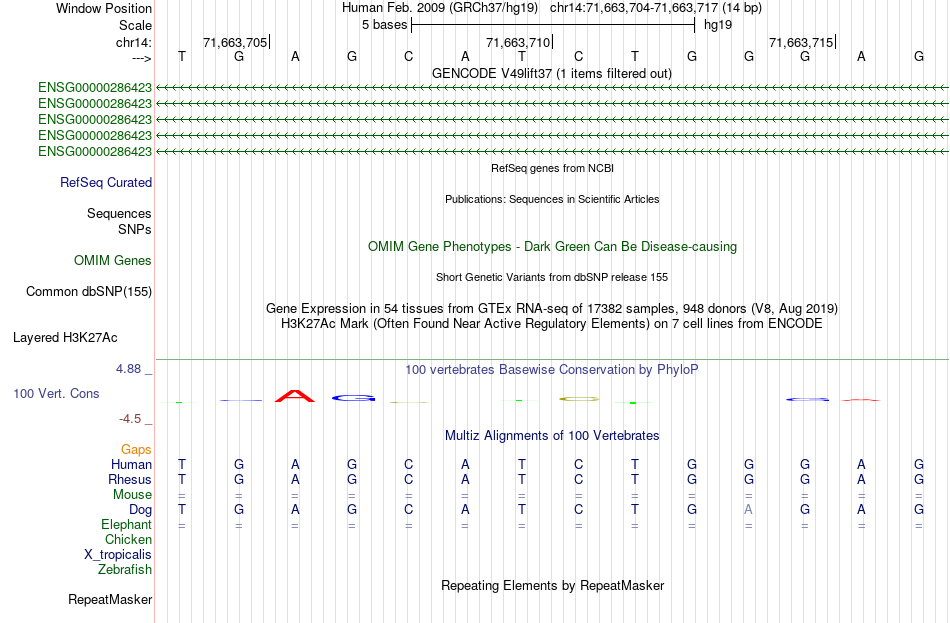Image resolution: width=950 pixels, height=623 pixels.
Task: Select the Zebrafish alignment row label
Action: (x=125, y=570)
